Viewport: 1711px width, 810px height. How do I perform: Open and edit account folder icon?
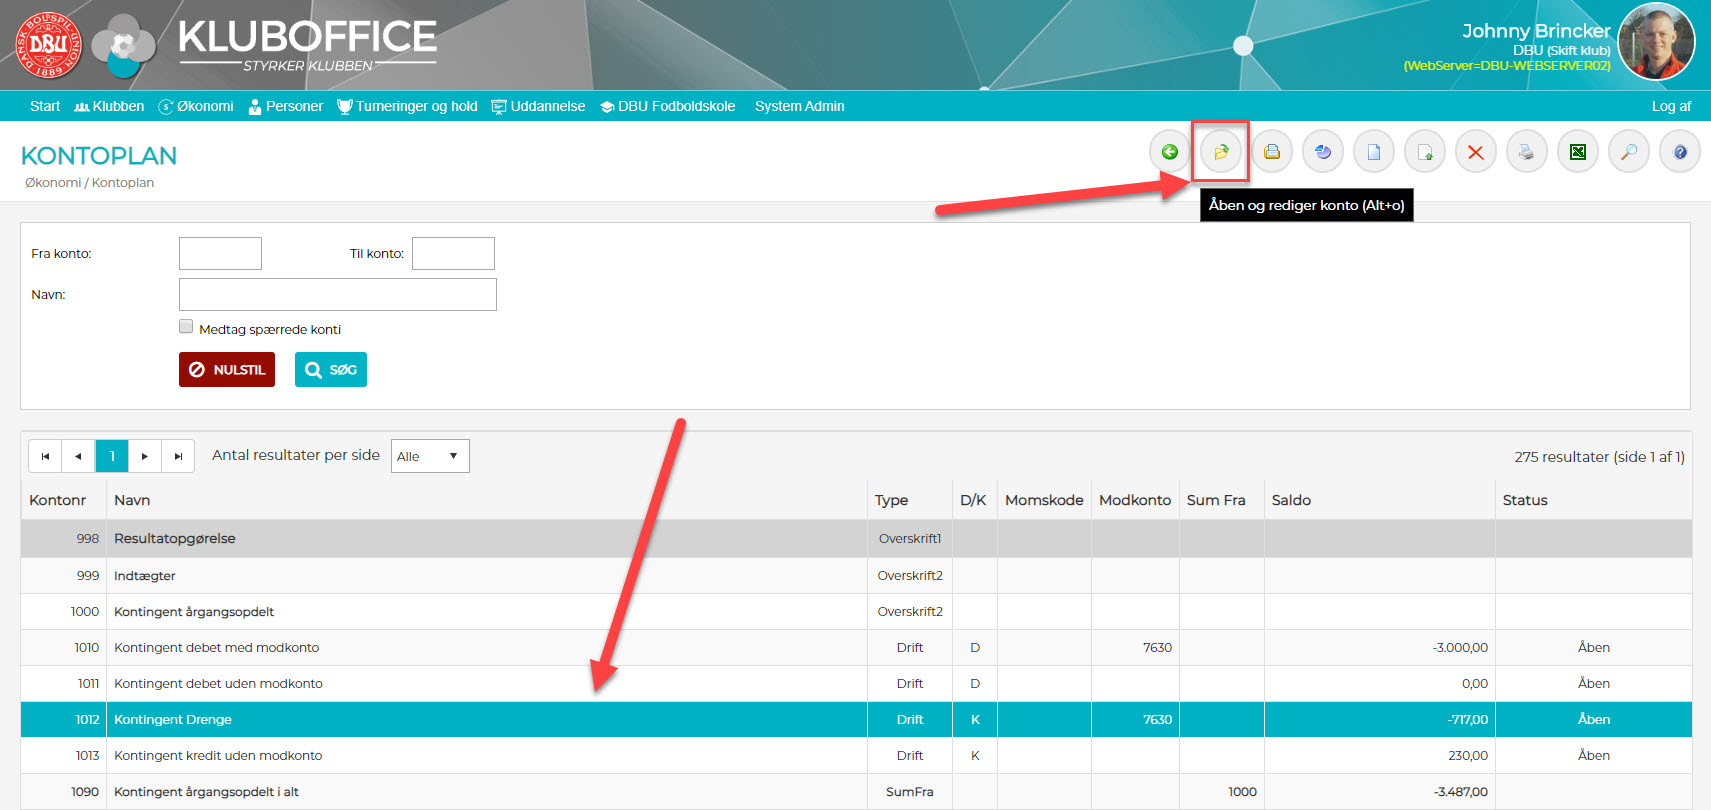pos(1220,152)
